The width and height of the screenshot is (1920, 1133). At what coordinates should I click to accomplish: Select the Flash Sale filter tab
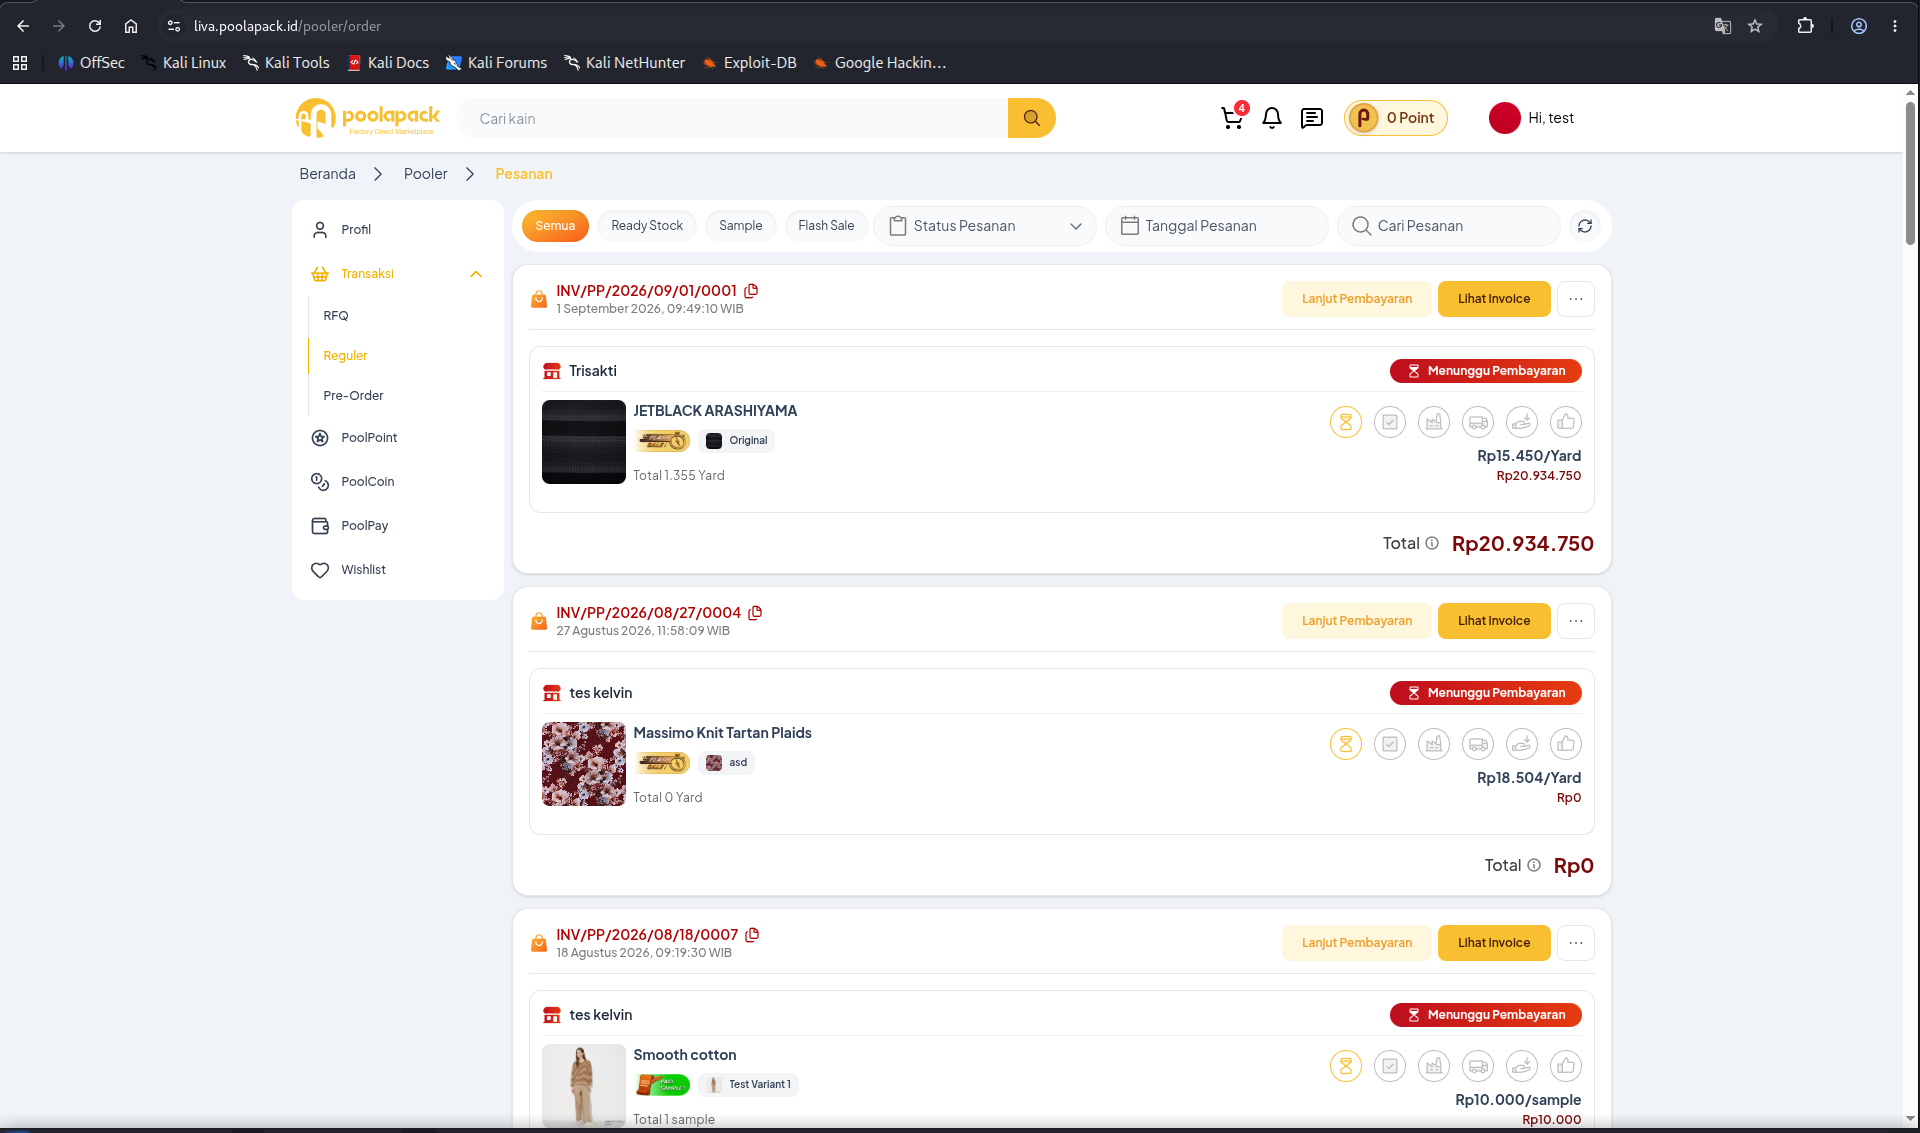(826, 226)
